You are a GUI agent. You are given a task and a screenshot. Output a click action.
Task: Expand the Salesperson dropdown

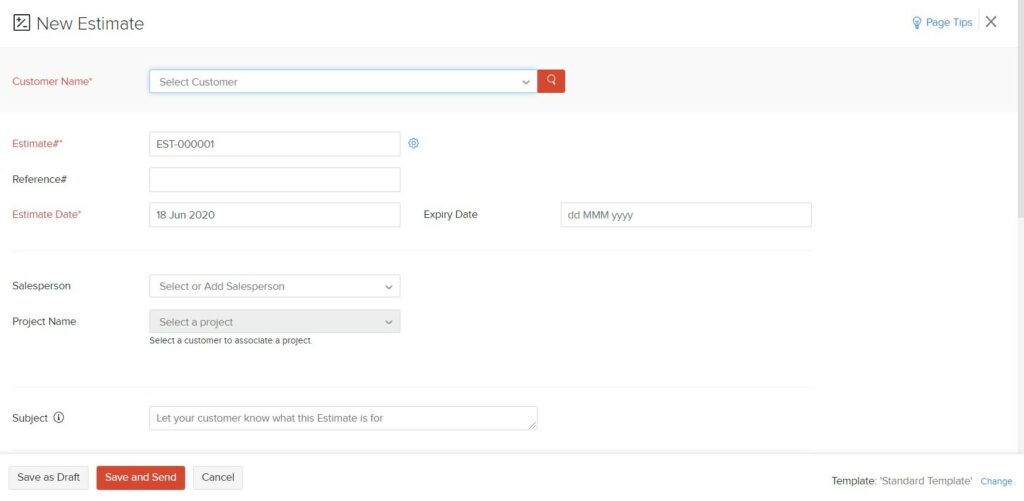(x=274, y=286)
